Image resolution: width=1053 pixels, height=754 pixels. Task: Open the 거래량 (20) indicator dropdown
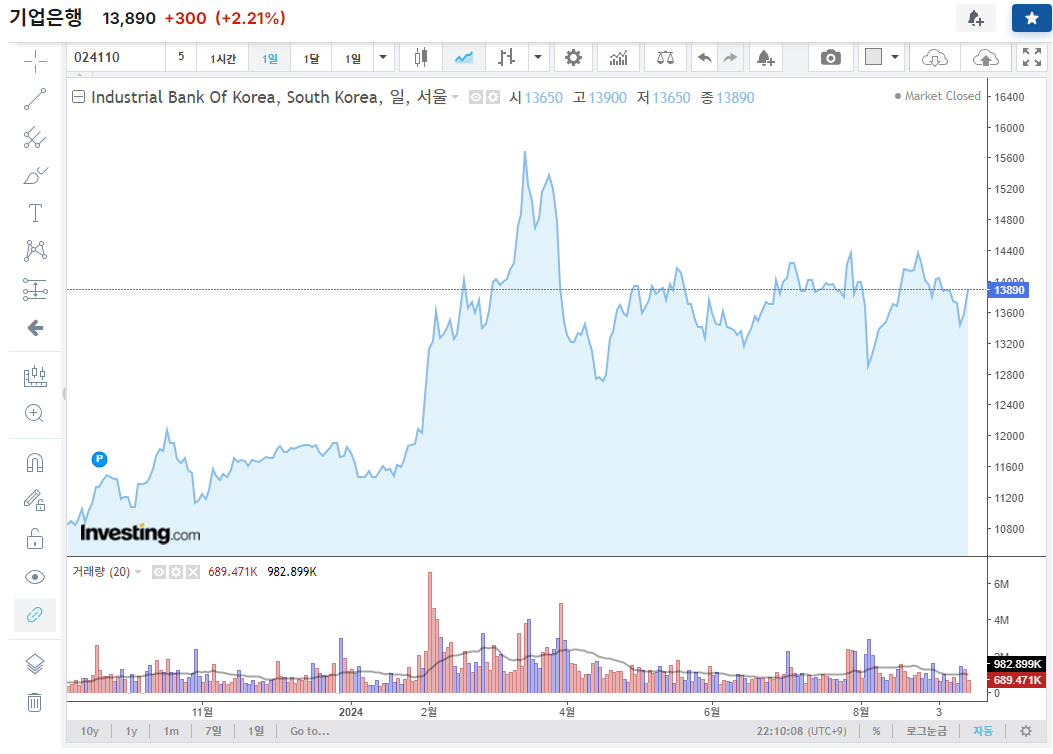pos(138,572)
